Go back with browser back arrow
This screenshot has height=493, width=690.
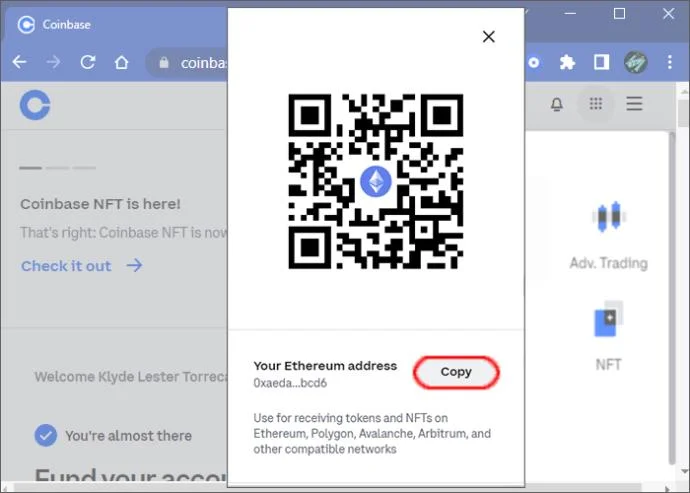click(19, 62)
